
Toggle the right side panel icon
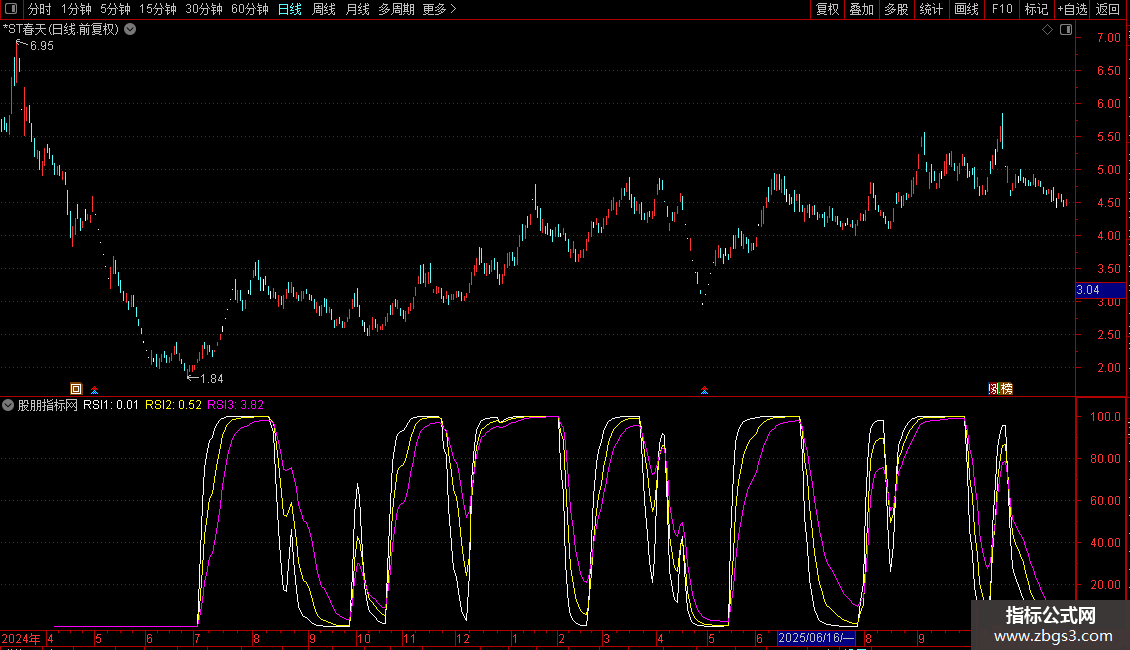[x=1066, y=30]
